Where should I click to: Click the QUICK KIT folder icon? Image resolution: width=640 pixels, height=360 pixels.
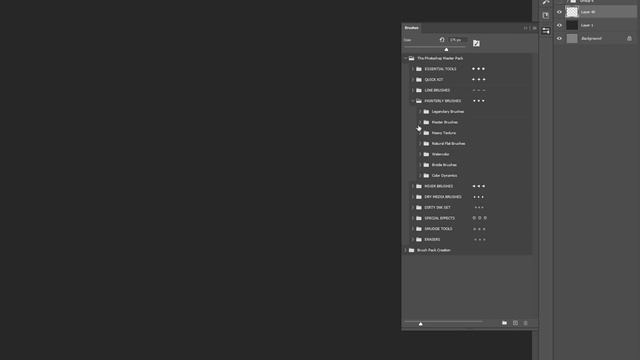(x=419, y=80)
